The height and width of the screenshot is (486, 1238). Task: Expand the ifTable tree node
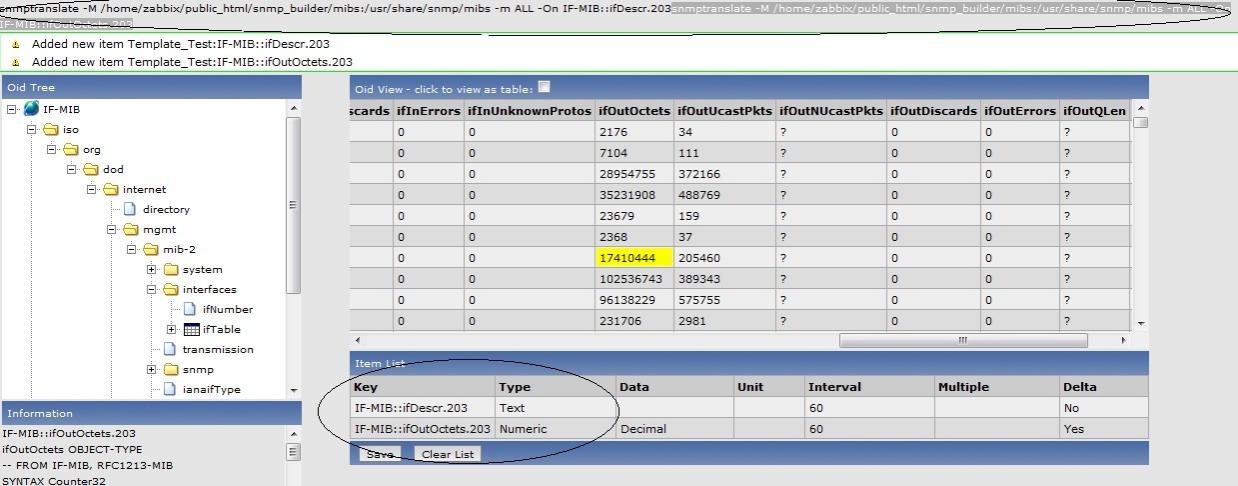point(172,329)
